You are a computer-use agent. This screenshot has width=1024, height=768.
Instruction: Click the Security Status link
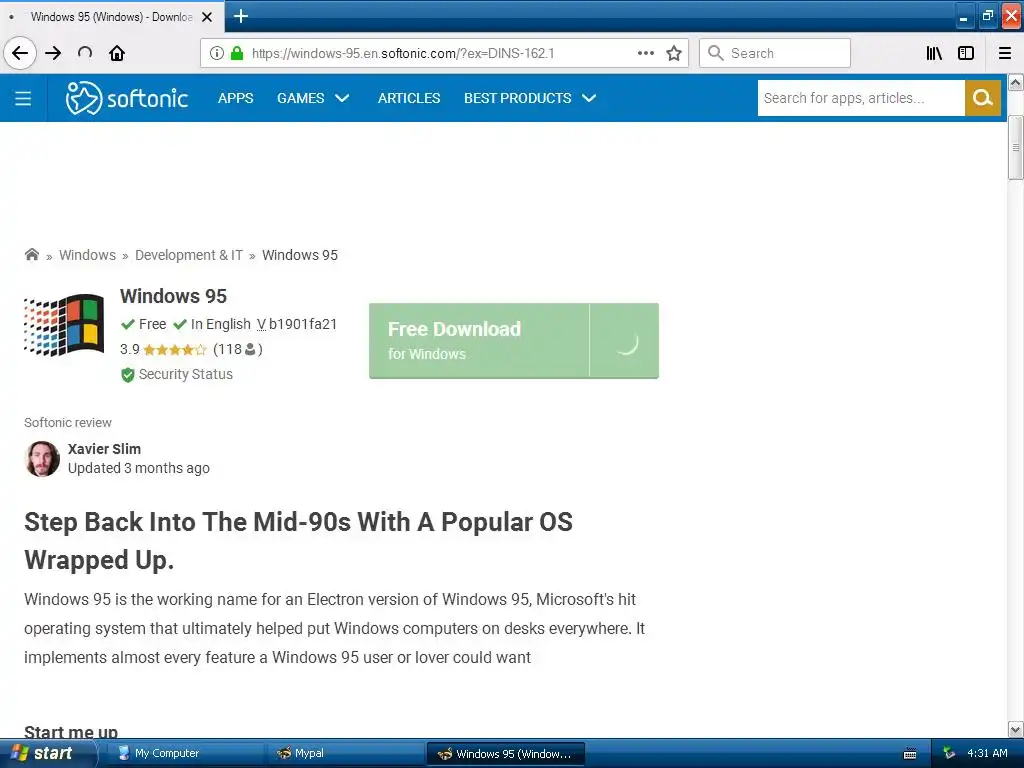[185, 374]
